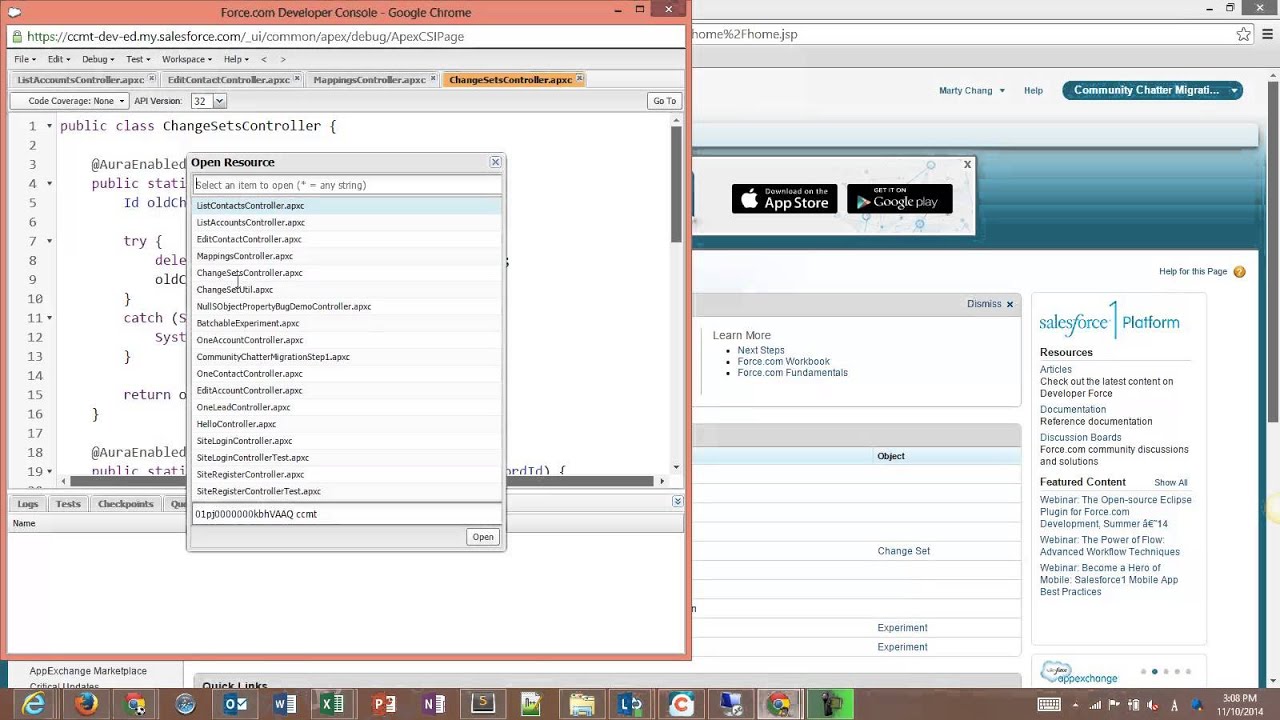Select ChangeSetUtil.apxc in the list
This screenshot has width=1280, height=720.
tap(346, 290)
